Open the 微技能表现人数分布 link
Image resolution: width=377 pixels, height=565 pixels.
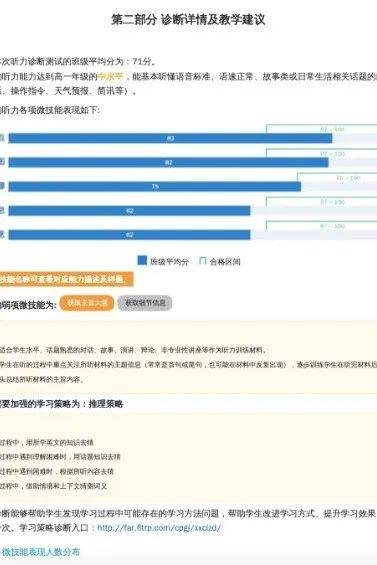[40, 552]
